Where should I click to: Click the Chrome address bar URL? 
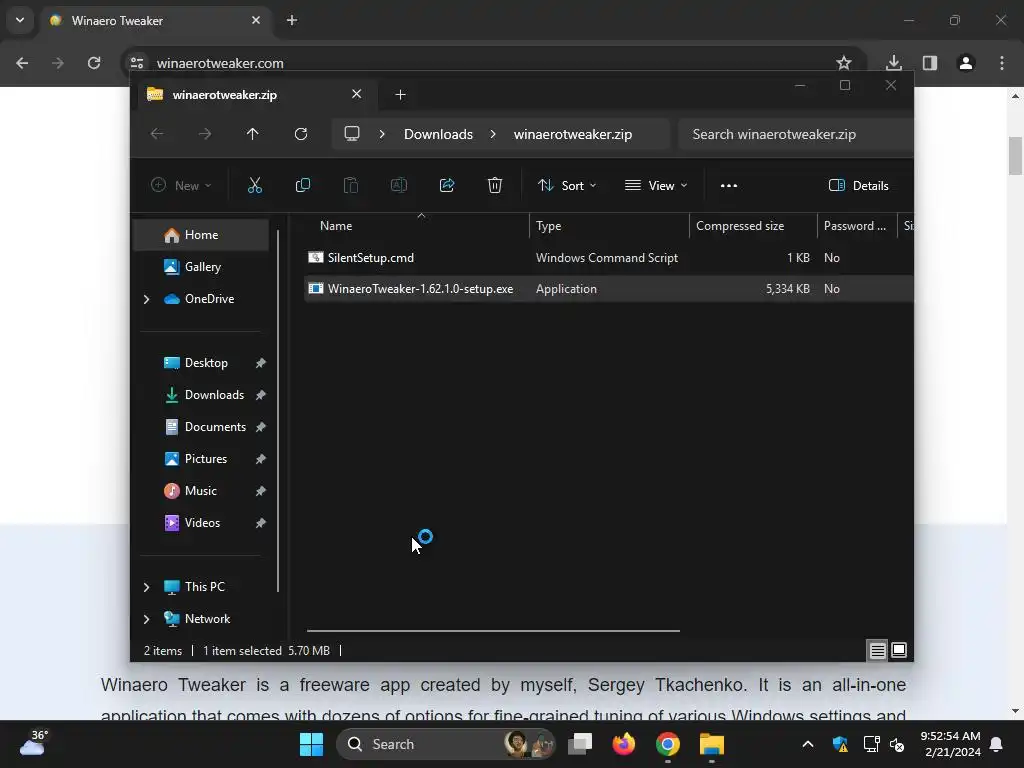point(220,63)
